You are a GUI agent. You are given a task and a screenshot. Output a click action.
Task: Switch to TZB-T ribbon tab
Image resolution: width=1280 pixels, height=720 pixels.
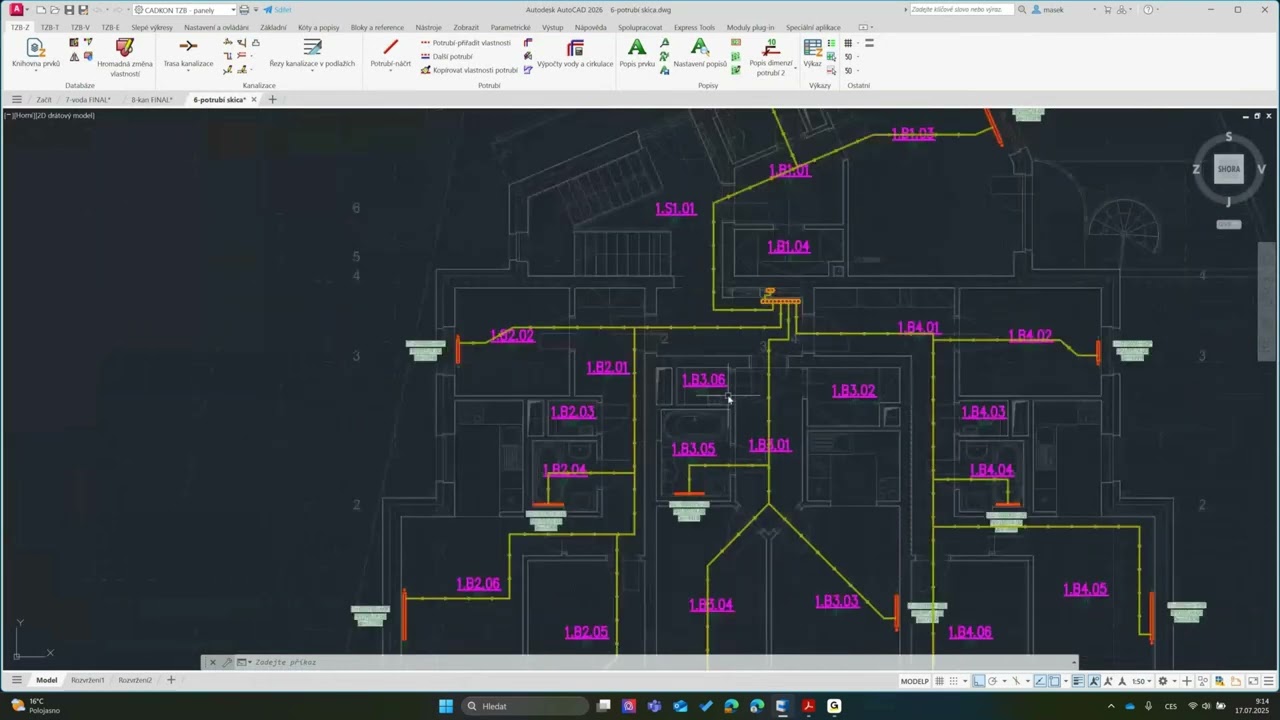point(49,28)
